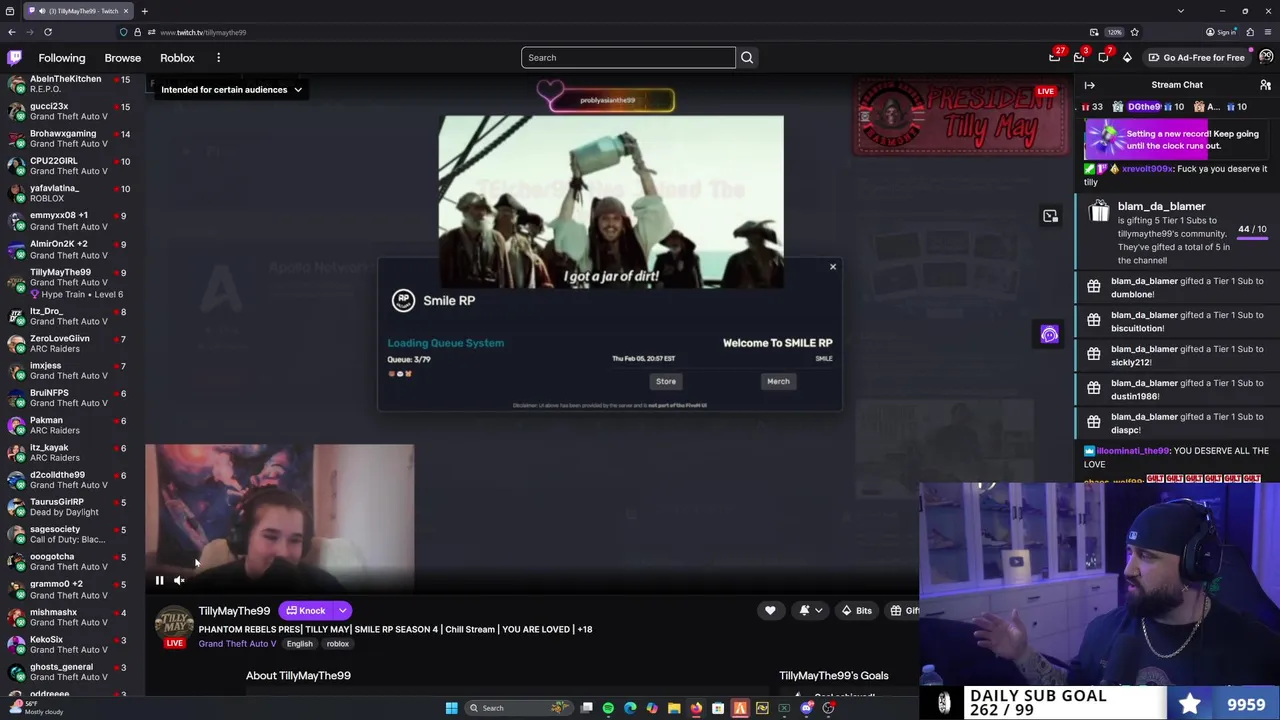This screenshot has height=720, width=1280.
Task: Go back in browser history
Action: click(x=12, y=32)
